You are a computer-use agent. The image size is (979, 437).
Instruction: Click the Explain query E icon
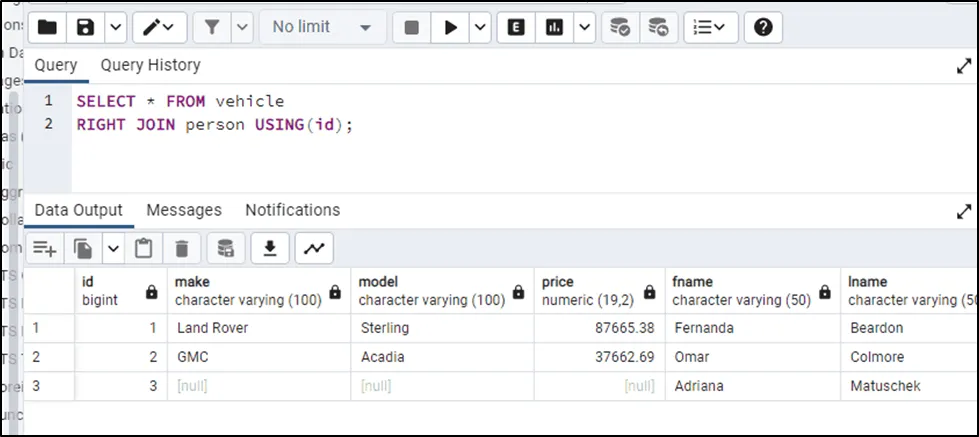(516, 28)
